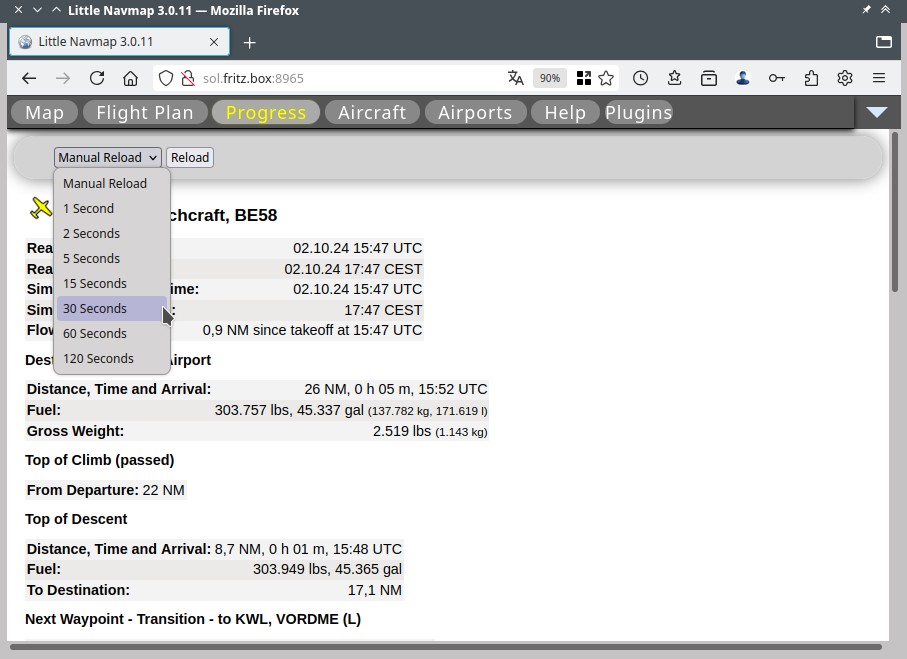The width and height of the screenshot is (907, 659).
Task: Open the extensions puzzle piece icon
Action: [811, 78]
